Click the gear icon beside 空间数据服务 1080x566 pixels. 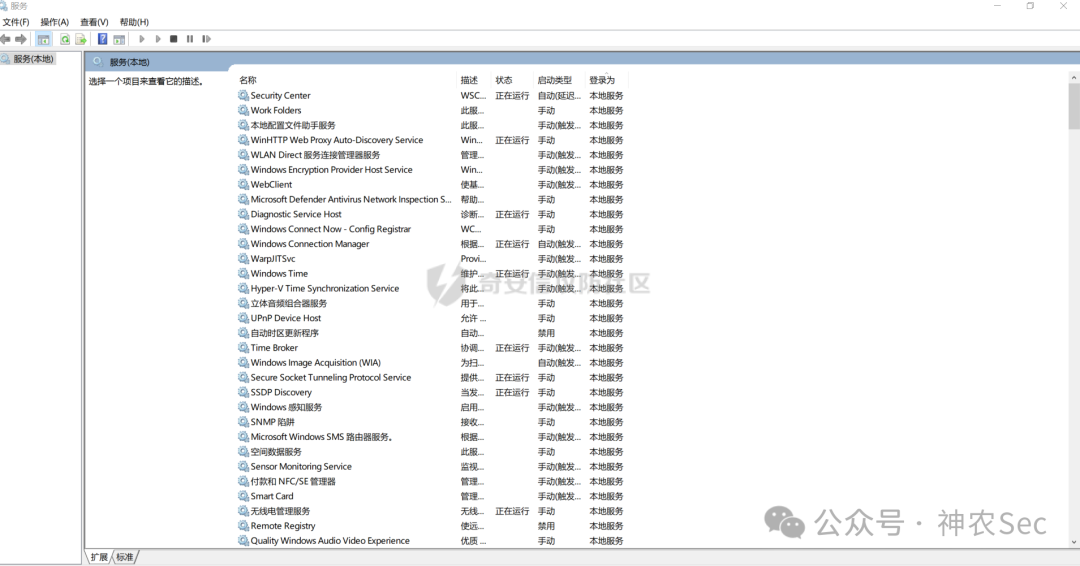coord(243,452)
